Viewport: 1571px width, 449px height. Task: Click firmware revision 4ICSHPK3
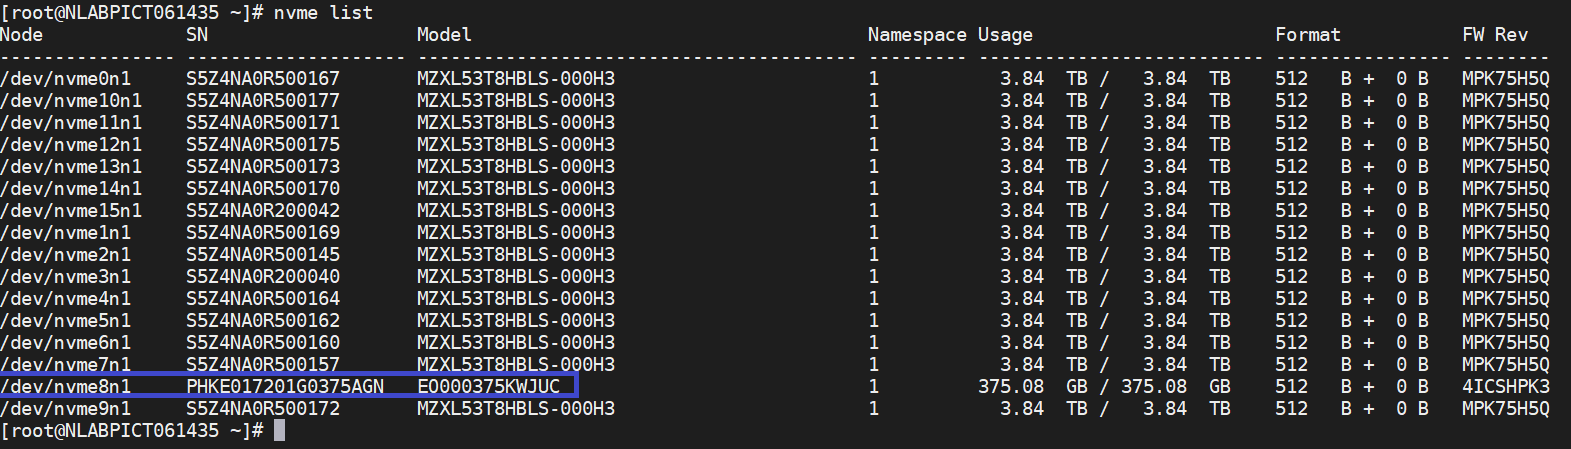(1505, 387)
